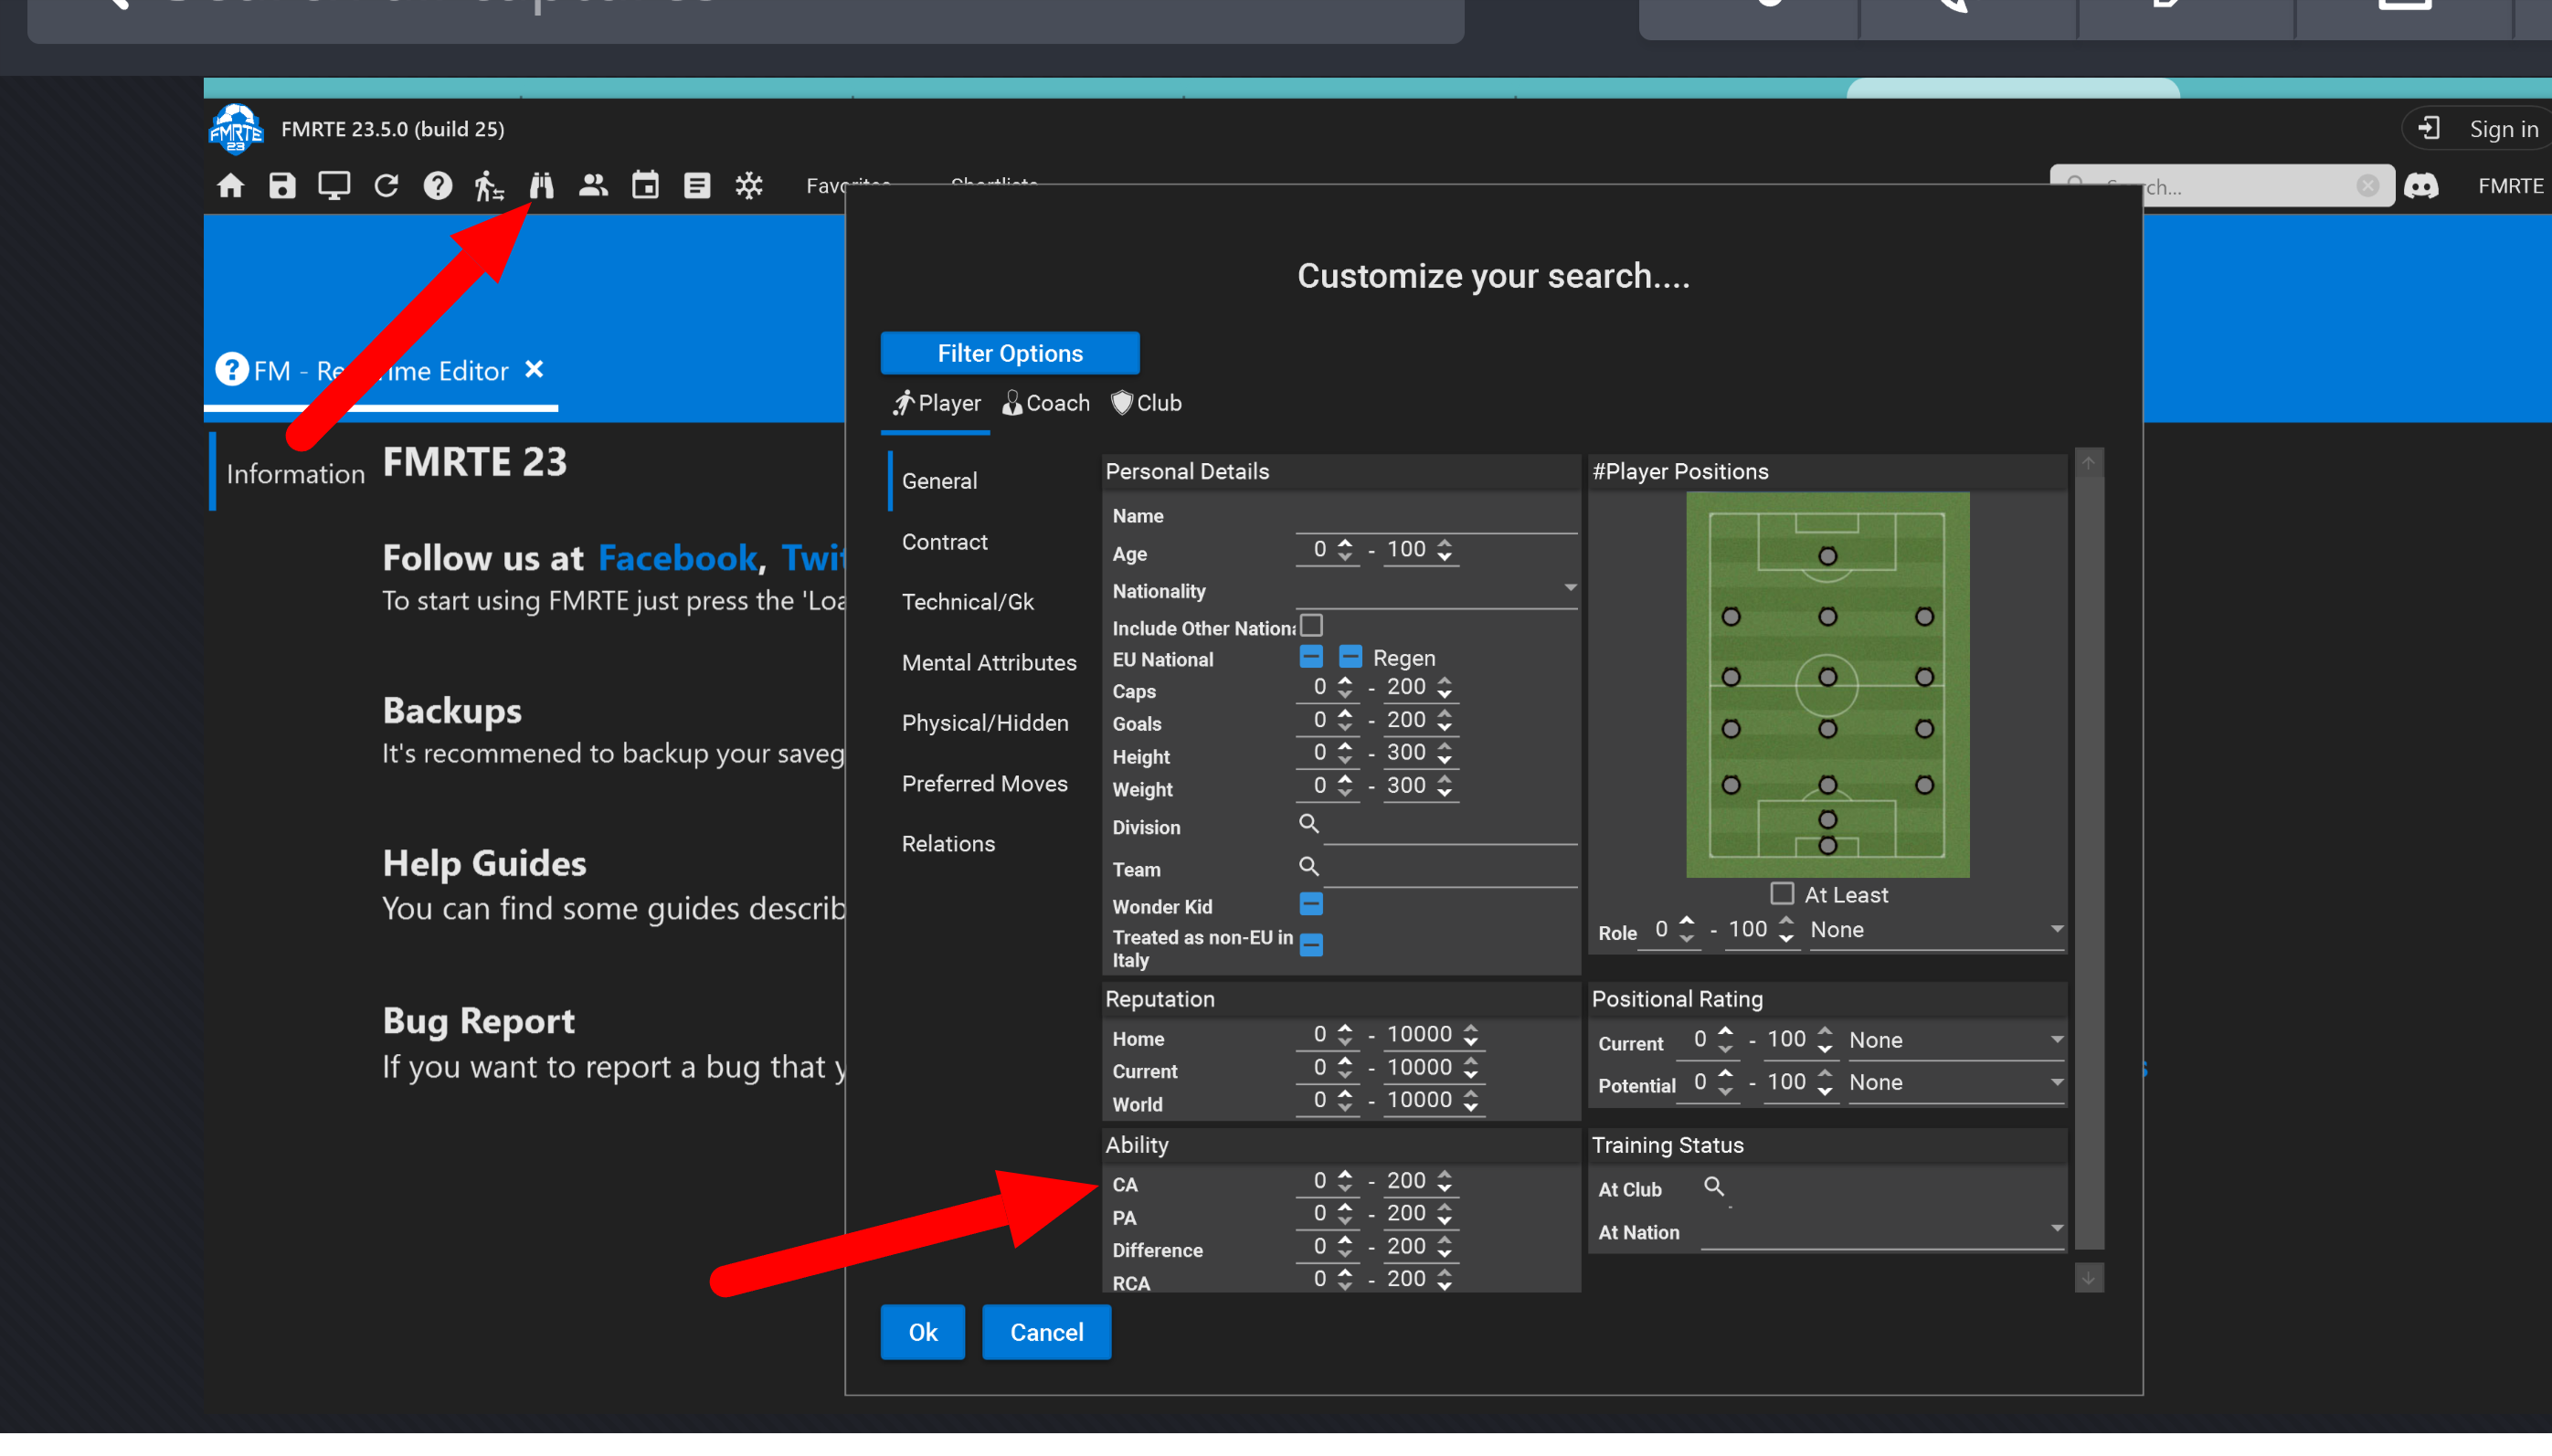
Task: Click the people group icon
Action: [593, 186]
